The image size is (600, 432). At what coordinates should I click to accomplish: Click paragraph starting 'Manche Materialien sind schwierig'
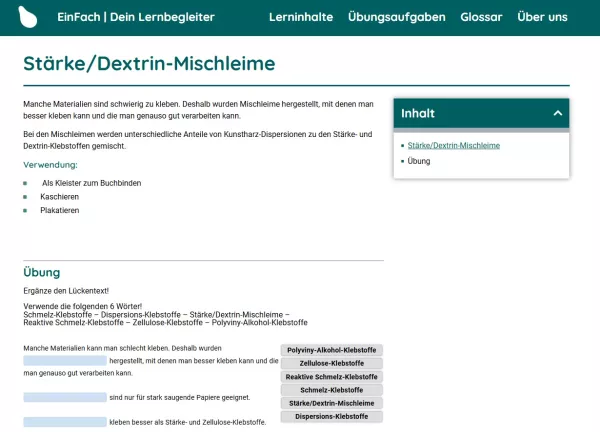[198, 110]
